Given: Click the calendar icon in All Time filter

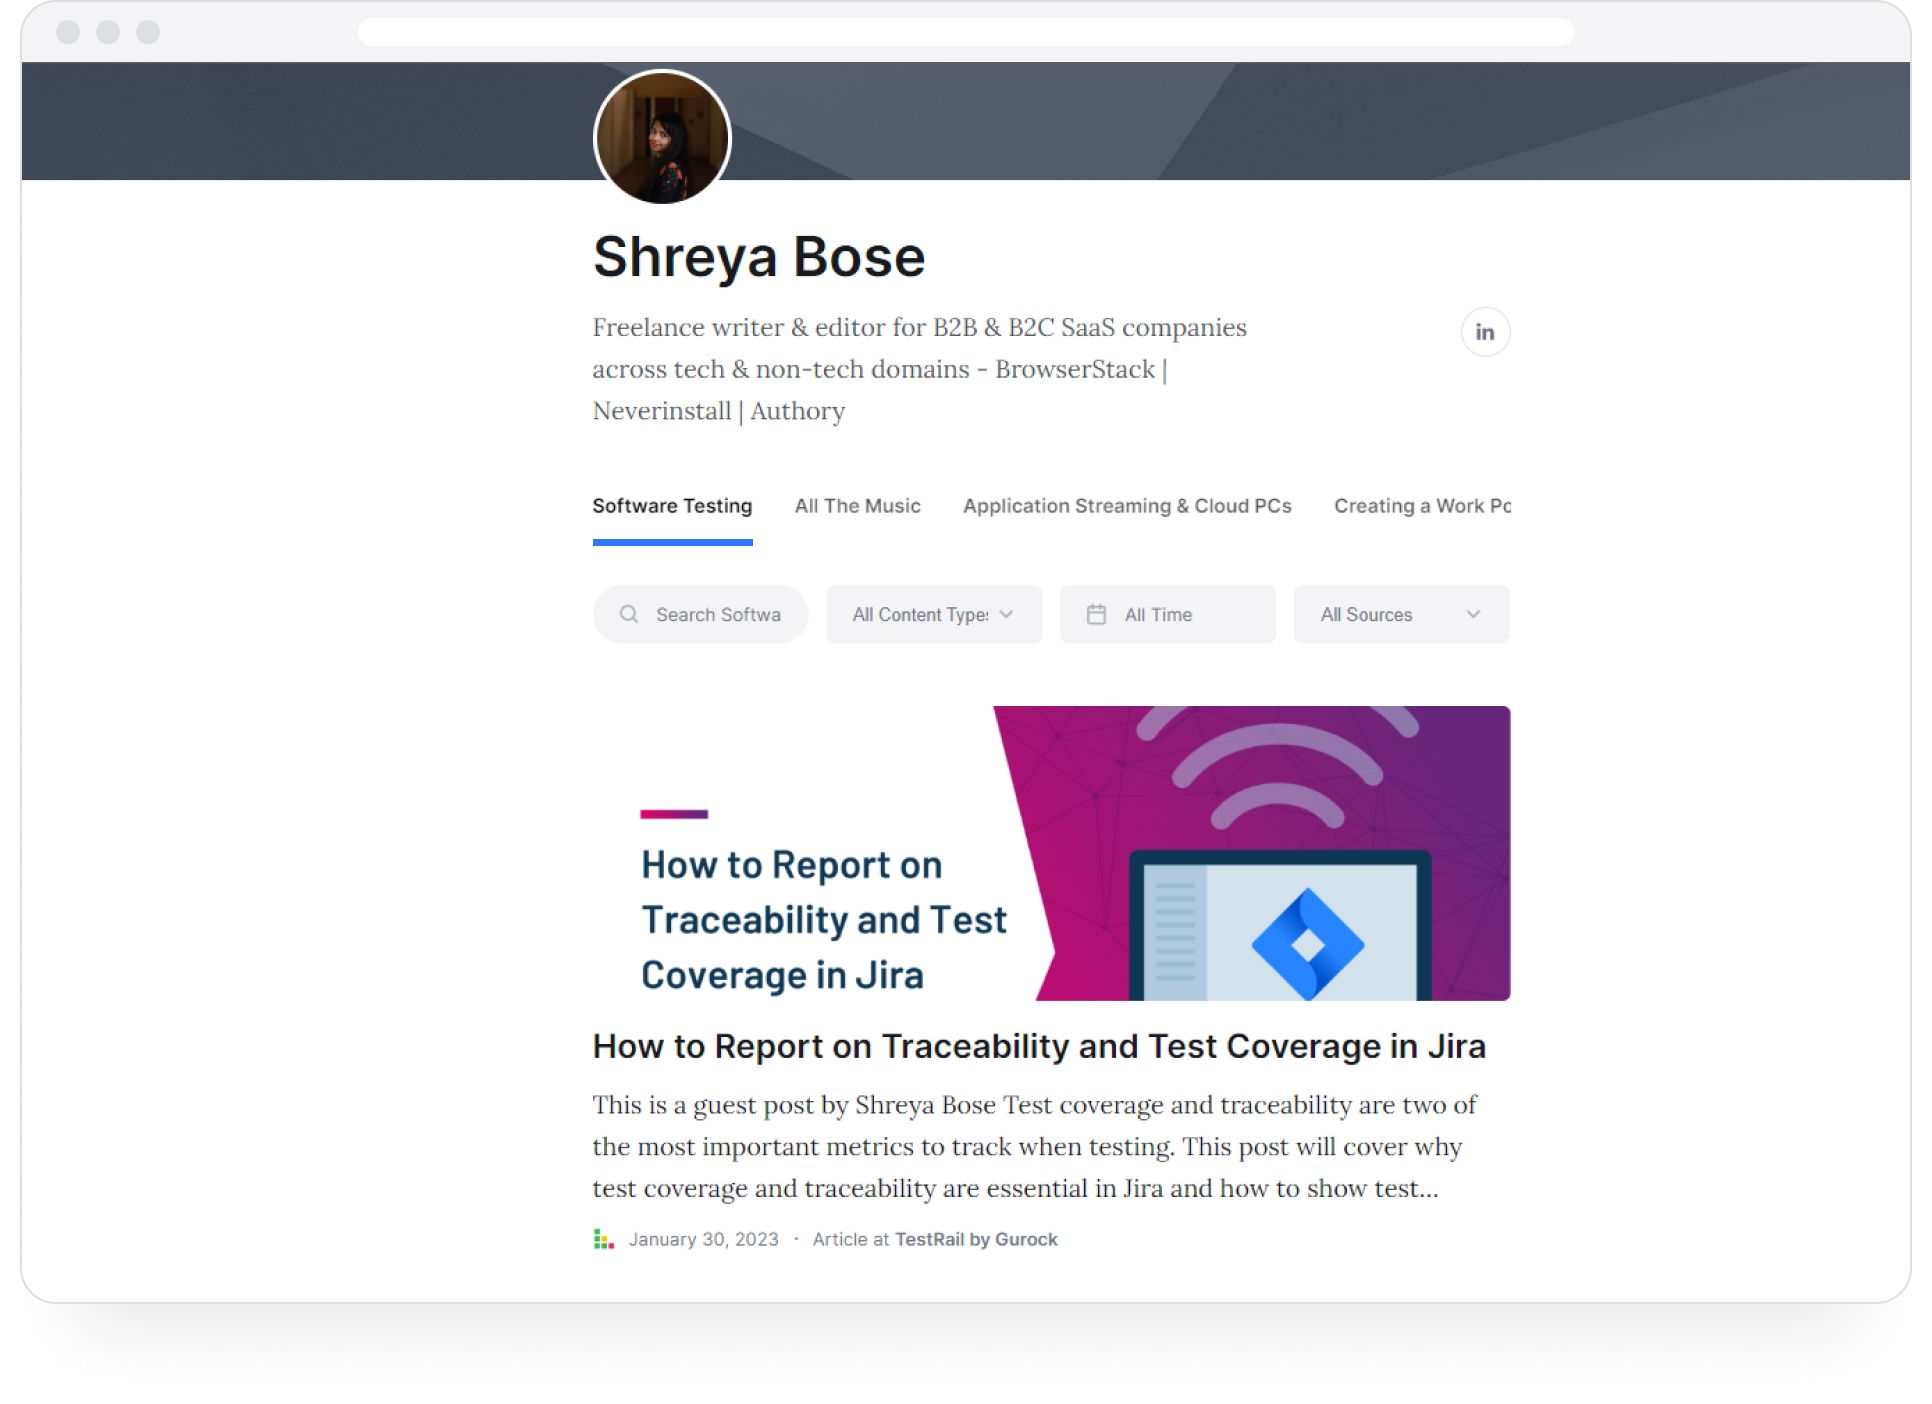Looking at the screenshot, I should [1096, 614].
